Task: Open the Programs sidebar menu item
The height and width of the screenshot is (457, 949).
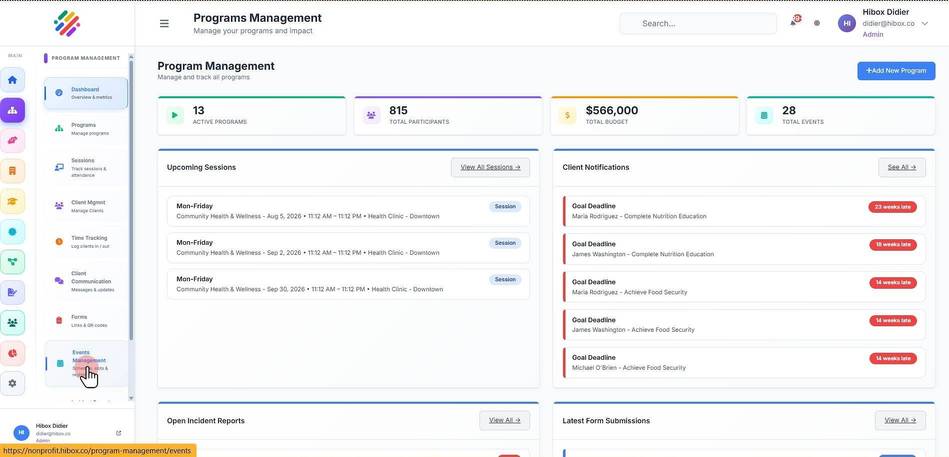Action: (x=86, y=128)
